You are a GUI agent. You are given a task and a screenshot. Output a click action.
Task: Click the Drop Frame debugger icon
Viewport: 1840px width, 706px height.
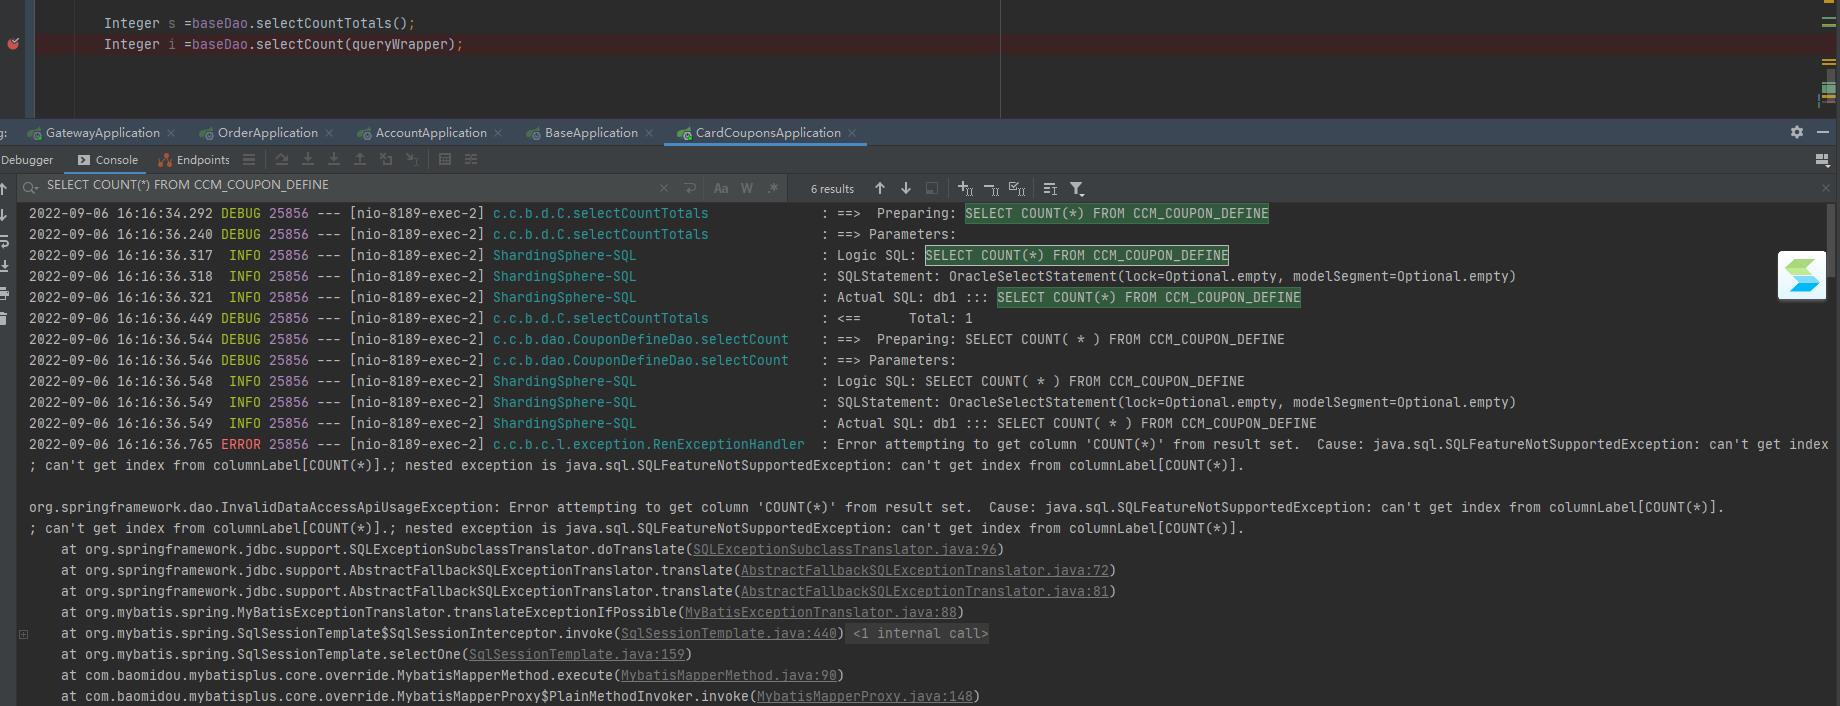point(386,160)
